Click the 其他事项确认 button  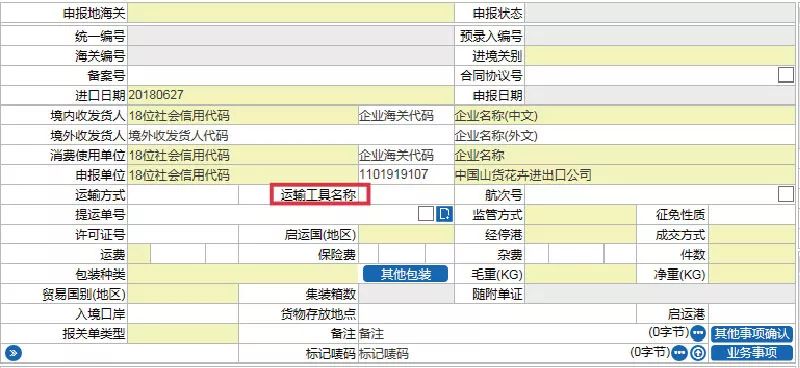pos(752,334)
